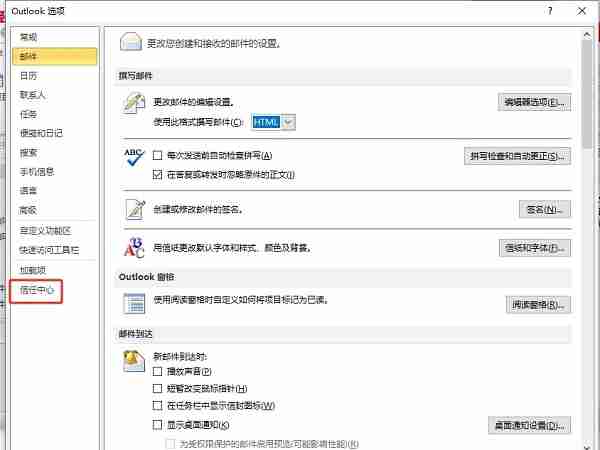Screen dimensions: 600x450
Task: Click the signature icon beside 创建或修改邮件的签名
Action: pos(135,210)
